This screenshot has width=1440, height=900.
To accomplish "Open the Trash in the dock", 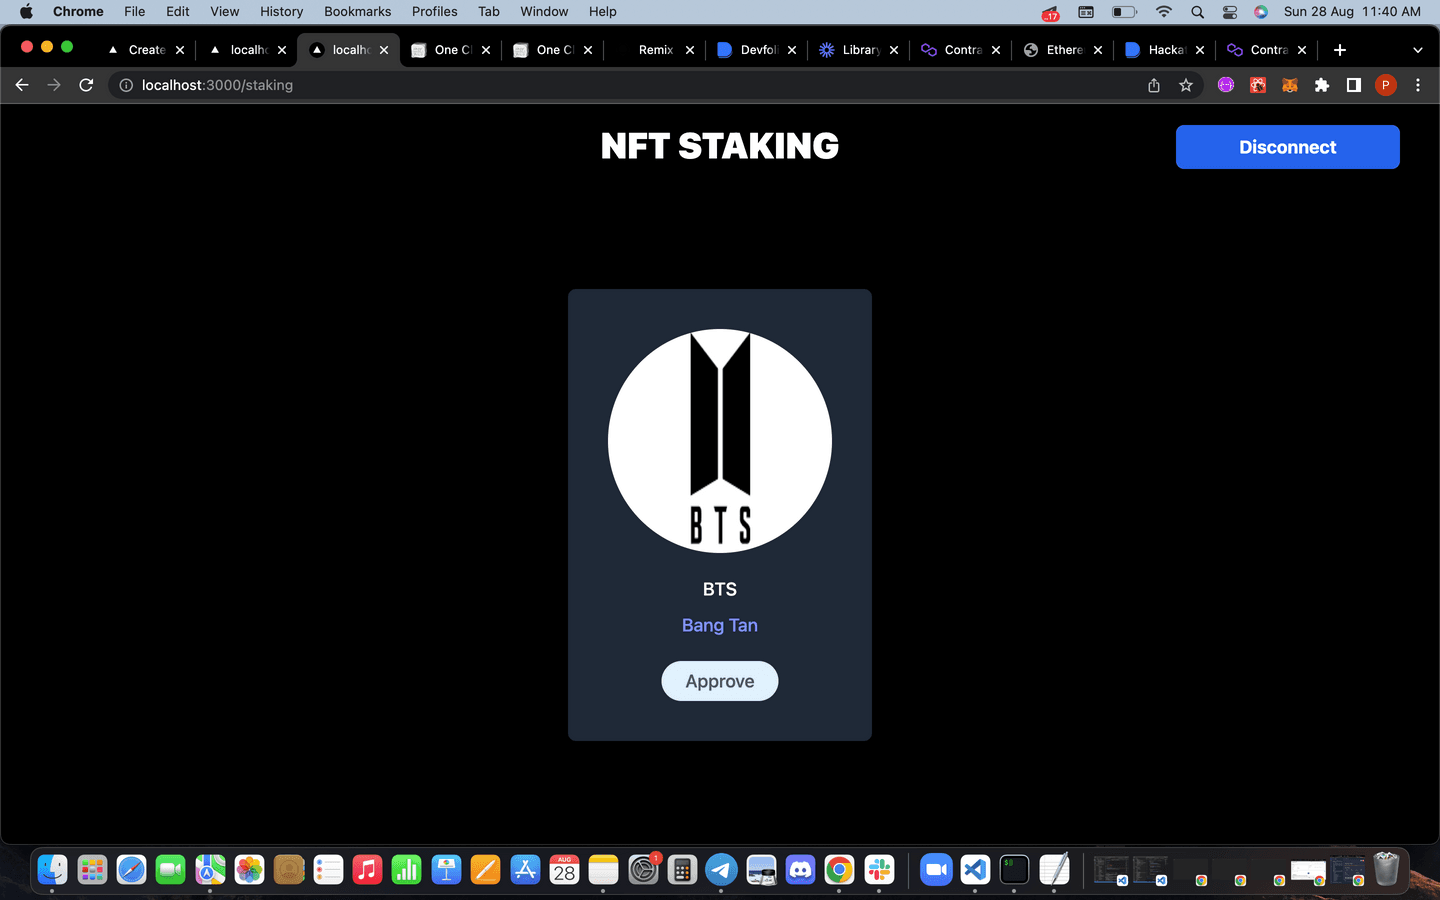I will [x=1386, y=869].
